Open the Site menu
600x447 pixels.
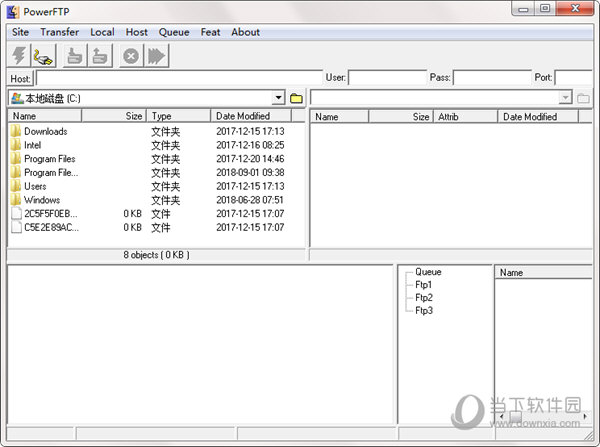pos(20,32)
